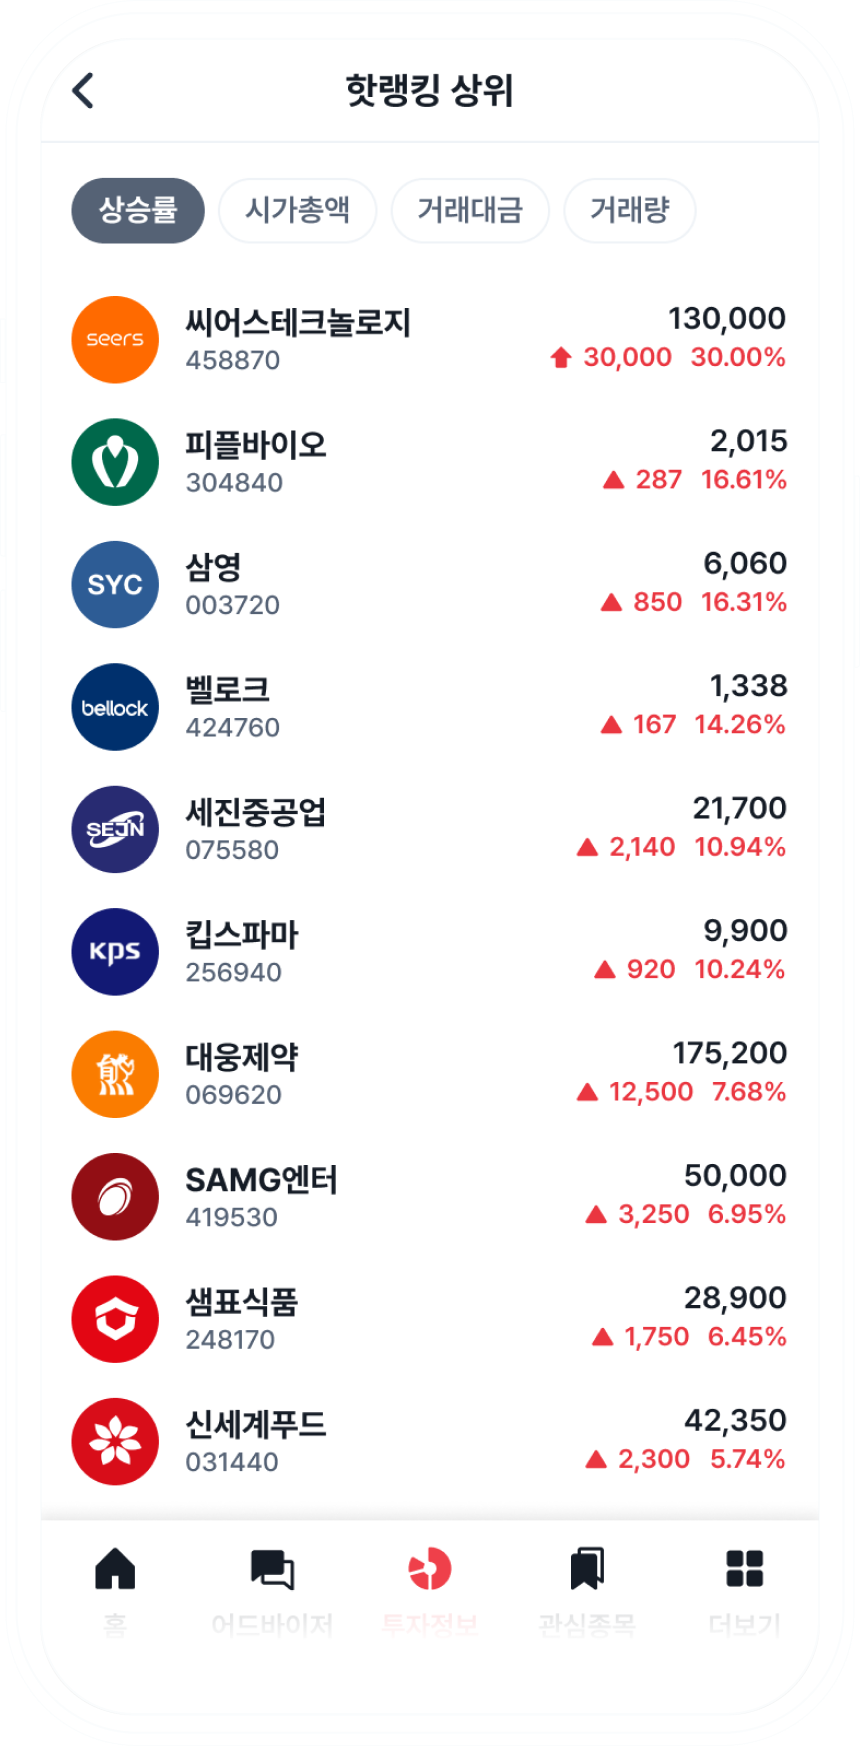Screen dimensions: 860x1746
Task: Tap the bellock company logo
Action: (x=115, y=707)
